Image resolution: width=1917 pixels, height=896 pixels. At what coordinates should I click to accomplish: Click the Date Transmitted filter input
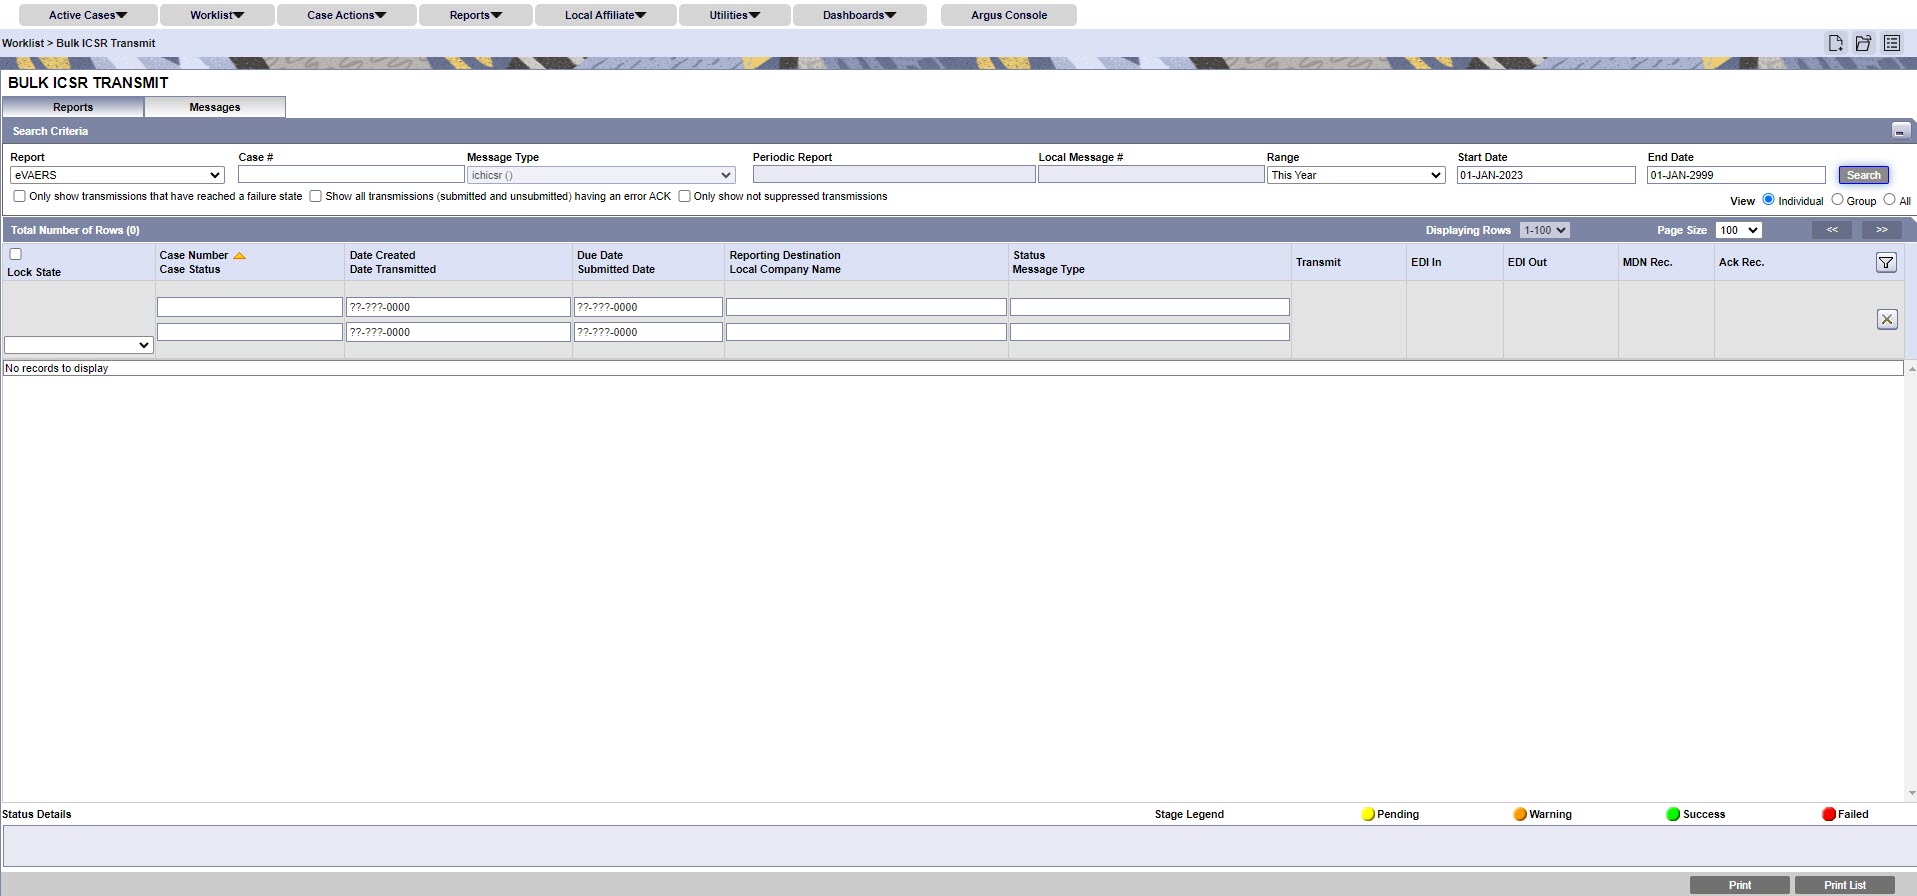coord(458,332)
